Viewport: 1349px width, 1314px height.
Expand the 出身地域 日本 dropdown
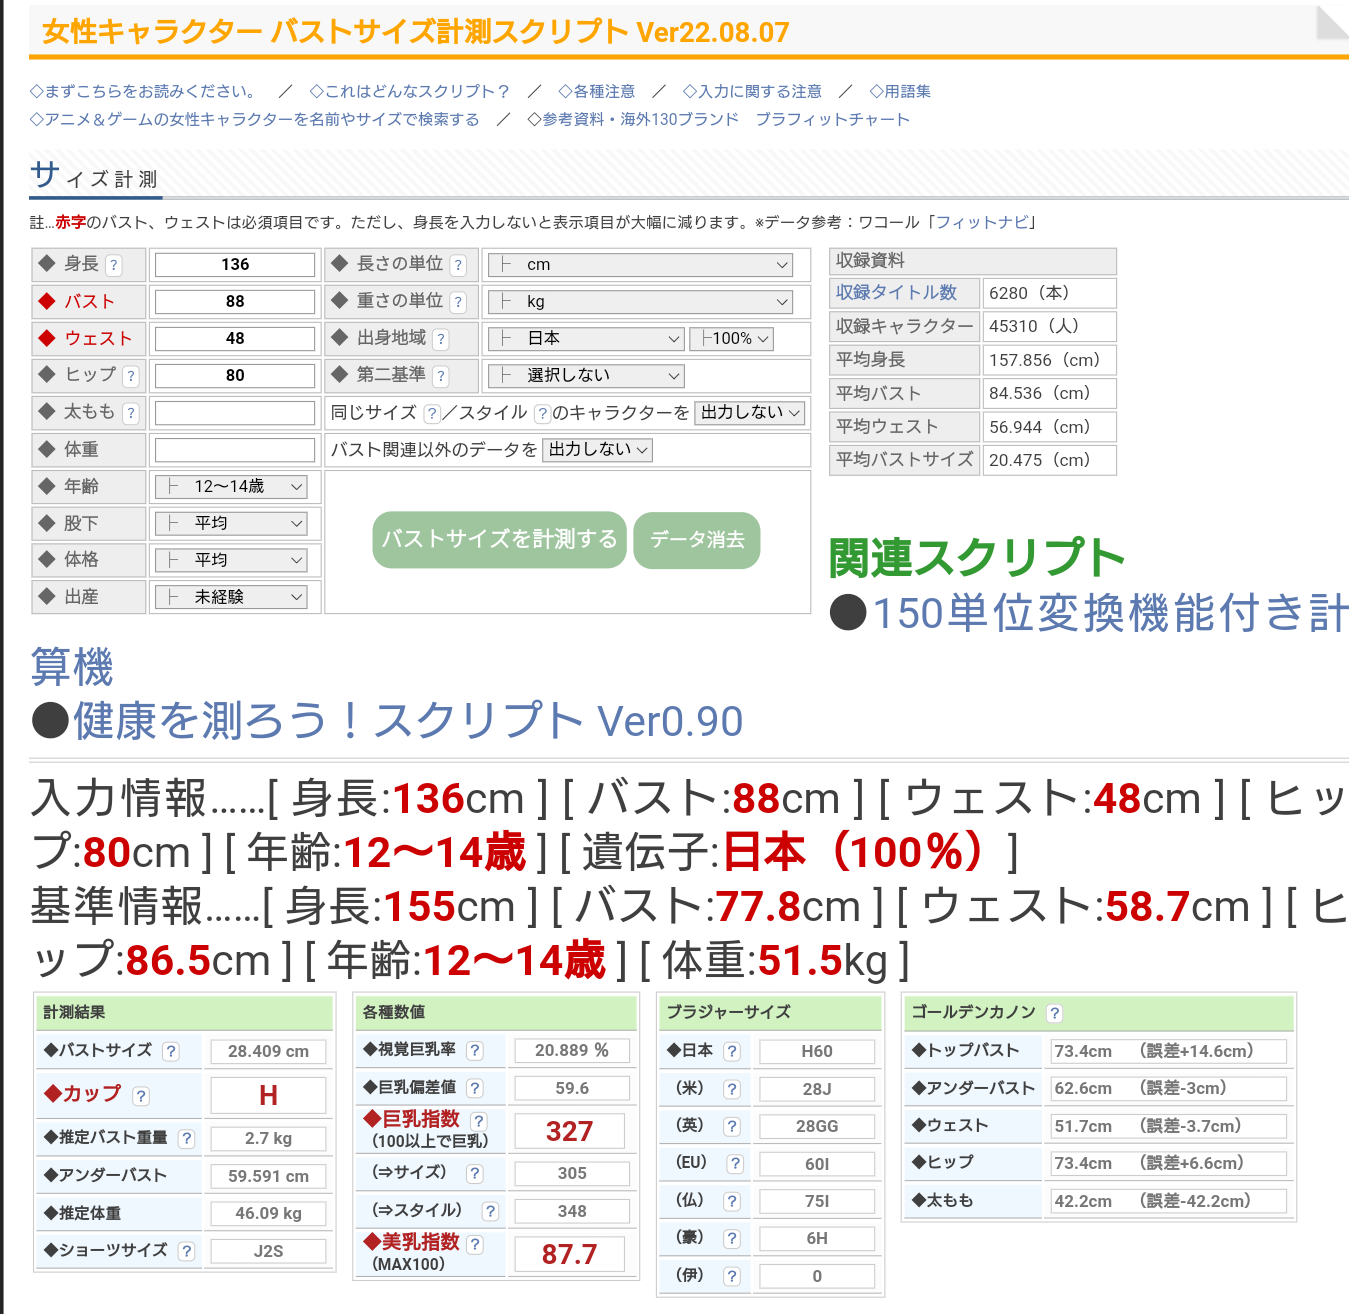pyautogui.click(x=586, y=339)
